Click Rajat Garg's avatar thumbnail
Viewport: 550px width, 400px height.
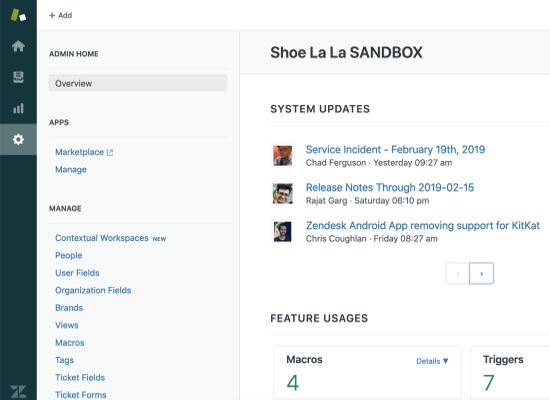(x=282, y=193)
